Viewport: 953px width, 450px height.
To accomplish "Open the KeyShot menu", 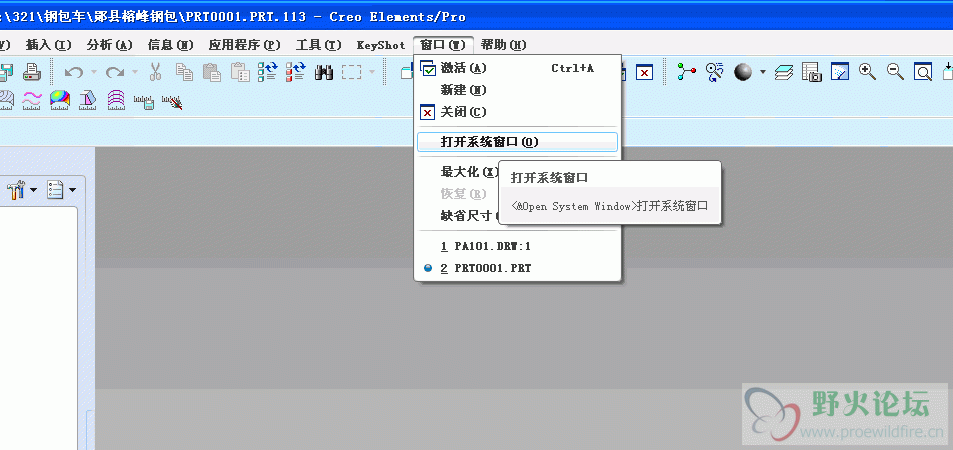I will point(381,45).
